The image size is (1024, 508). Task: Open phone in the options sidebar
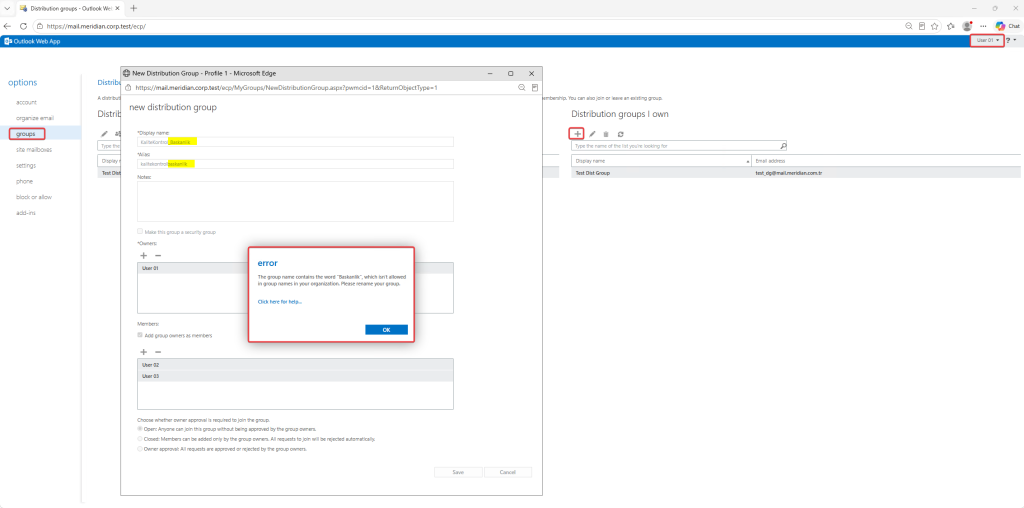pyautogui.click(x=24, y=181)
